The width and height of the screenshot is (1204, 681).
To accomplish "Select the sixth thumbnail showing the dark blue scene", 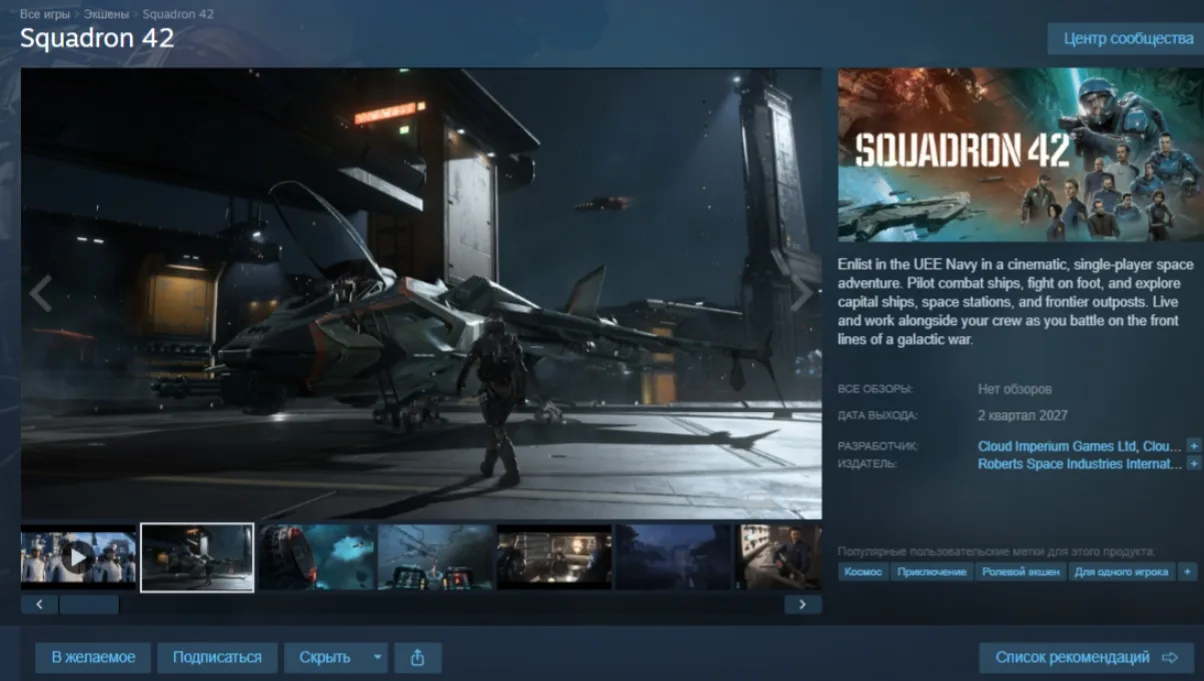I will point(673,557).
